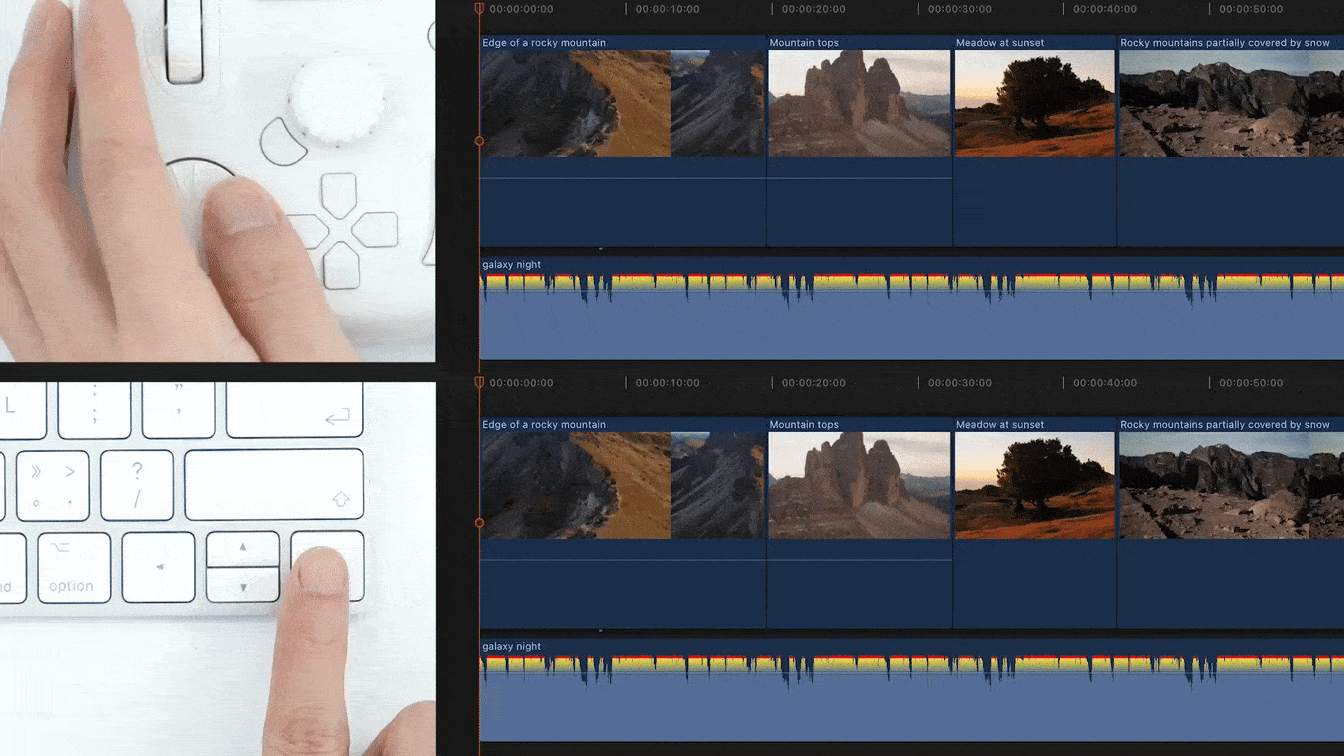
Task: Click 00:00:50:00 on the lower timeline ruler
Action: 1250,383
